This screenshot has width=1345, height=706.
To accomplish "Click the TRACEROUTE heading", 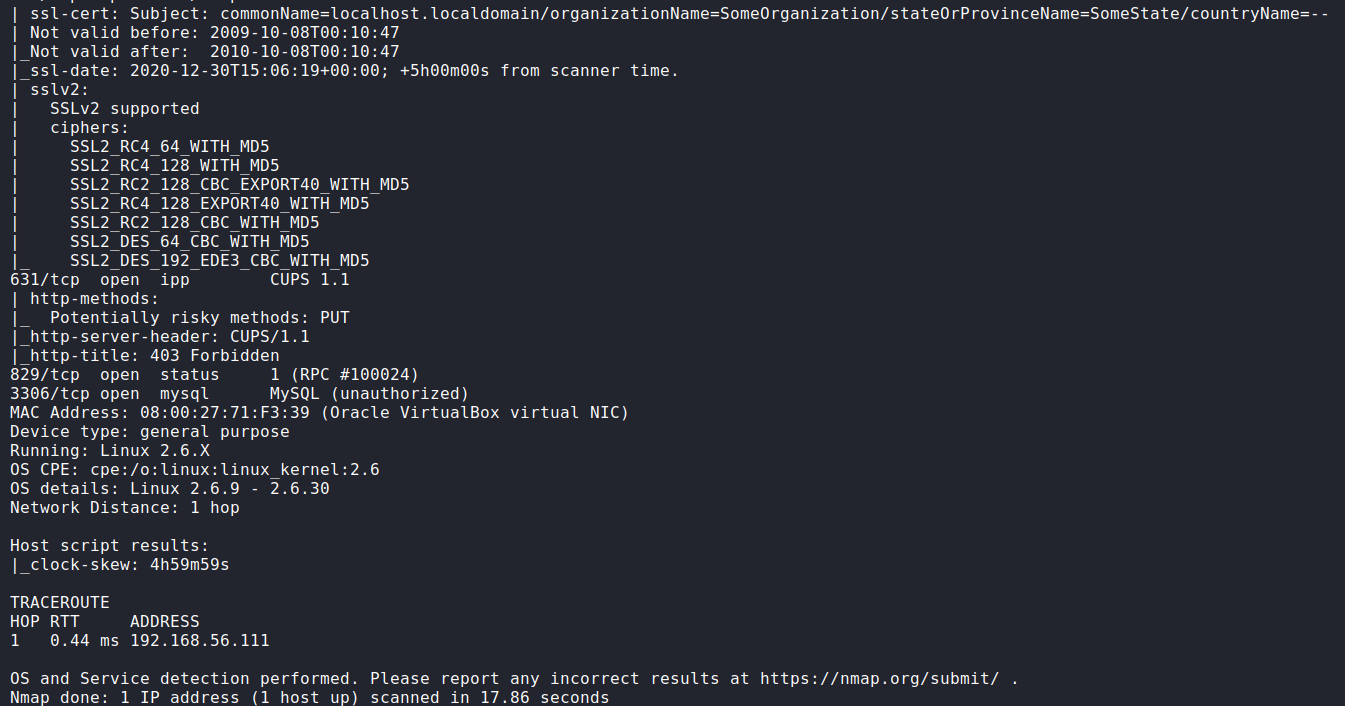I will (60, 603).
